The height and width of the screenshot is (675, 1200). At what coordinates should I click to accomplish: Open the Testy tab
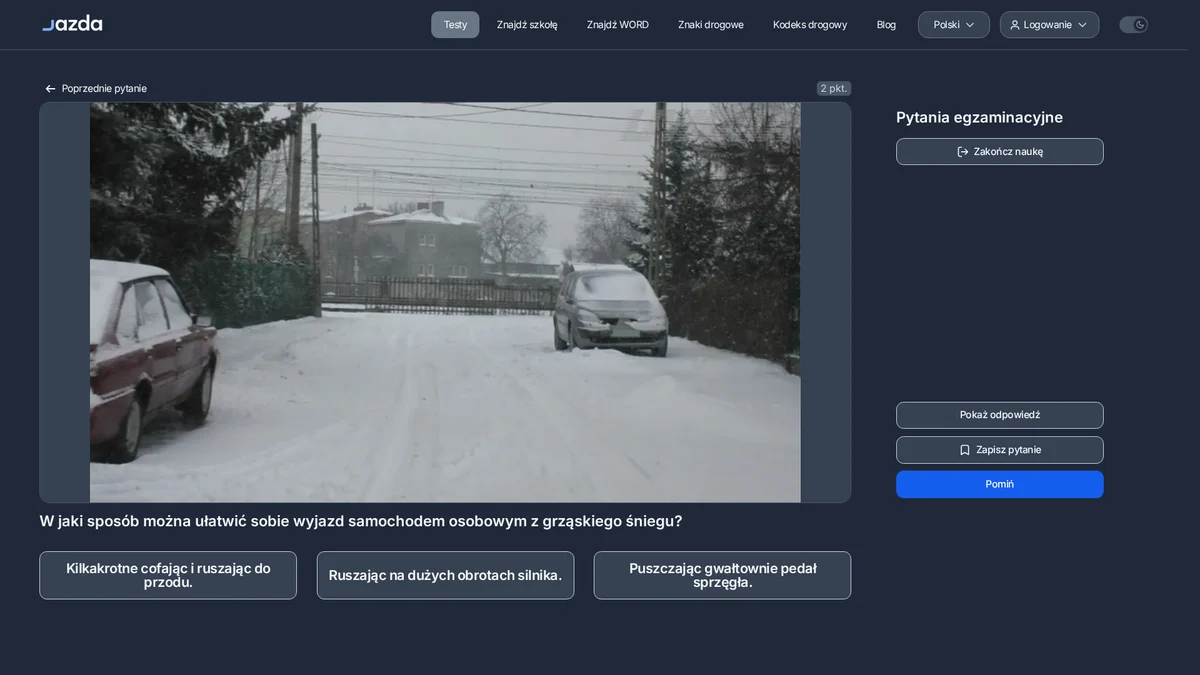[x=455, y=25]
